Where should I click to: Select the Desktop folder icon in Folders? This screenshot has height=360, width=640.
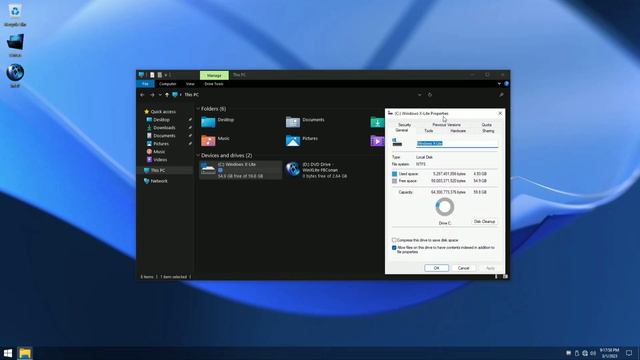[x=208, y=122]
